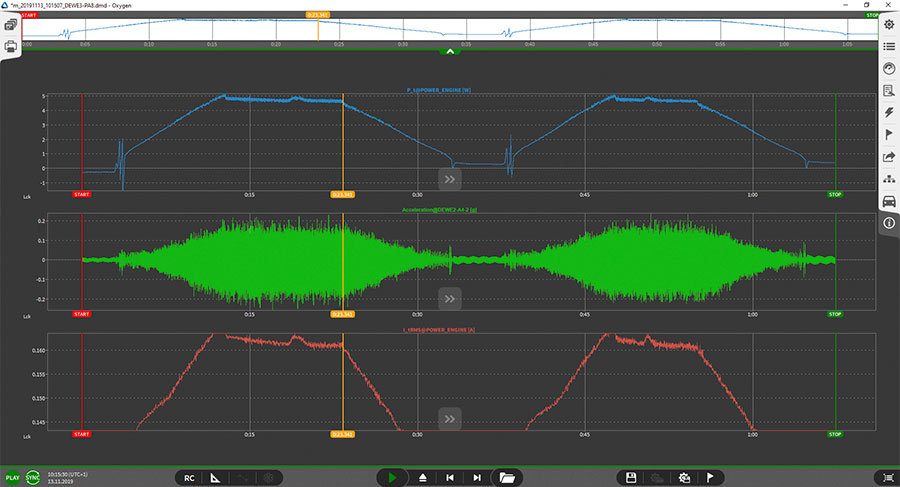Screen dimensions: 900x487
Task: Click the green STOP label in overview bar
Action: [872, 15]
